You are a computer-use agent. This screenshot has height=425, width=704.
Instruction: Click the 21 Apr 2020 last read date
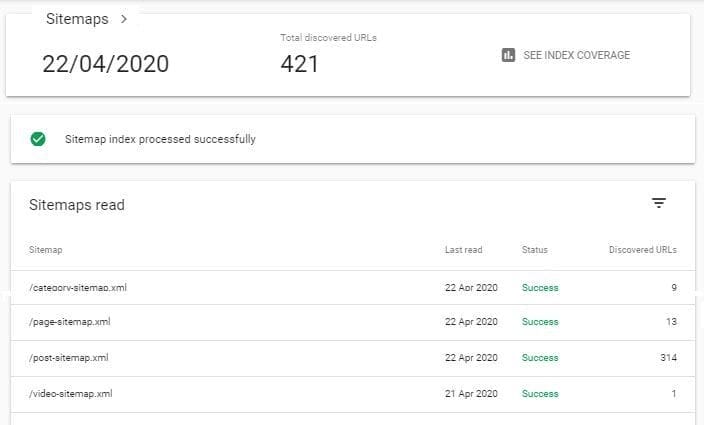coord(471,393)
